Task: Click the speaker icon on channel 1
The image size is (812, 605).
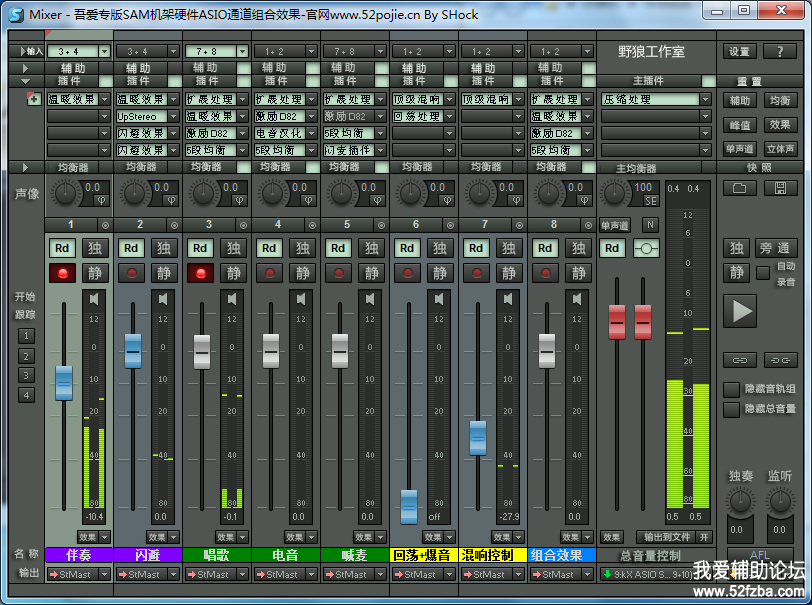Action: (x=94, y=298)
